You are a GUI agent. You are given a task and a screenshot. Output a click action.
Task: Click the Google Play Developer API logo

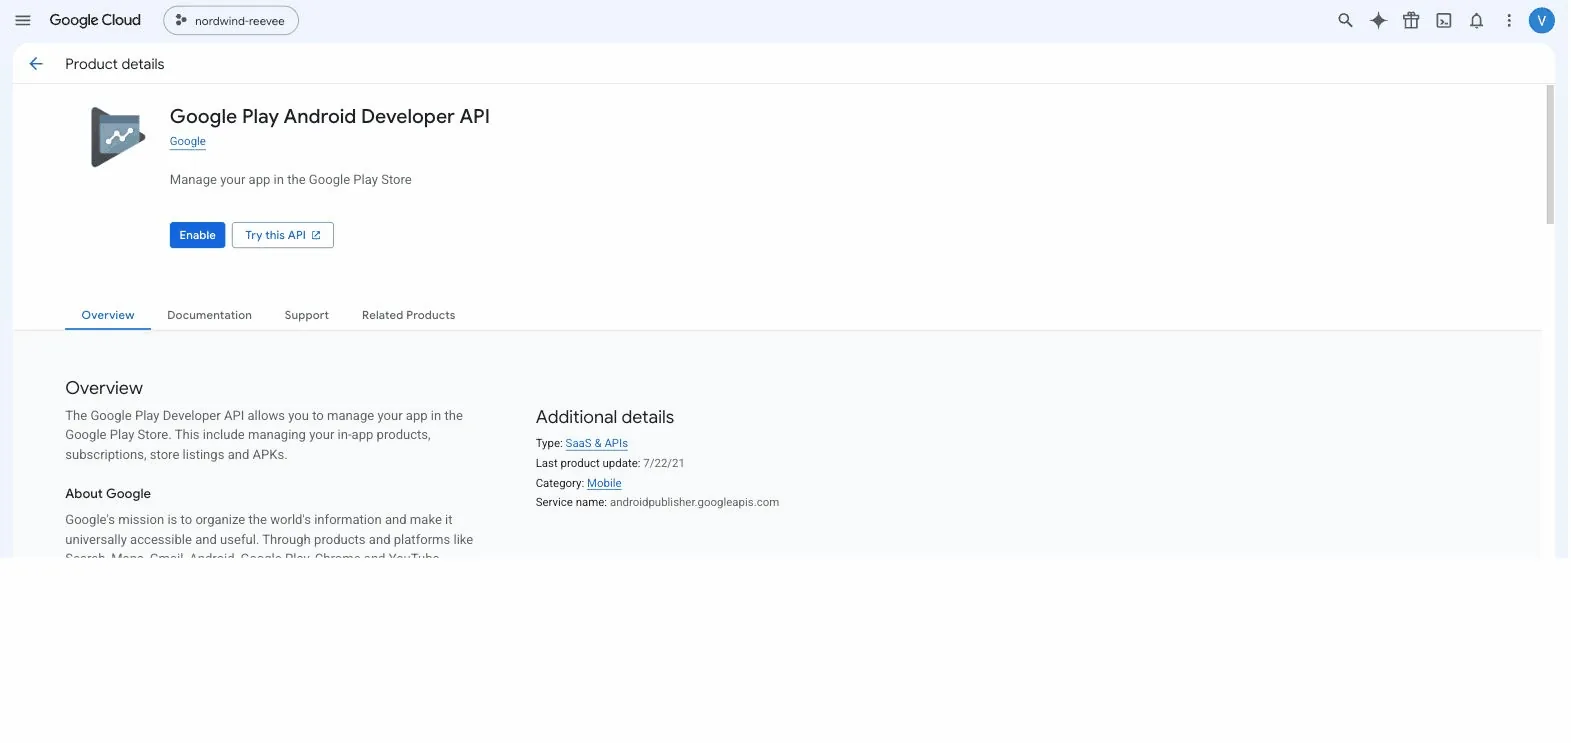[118, 137]
